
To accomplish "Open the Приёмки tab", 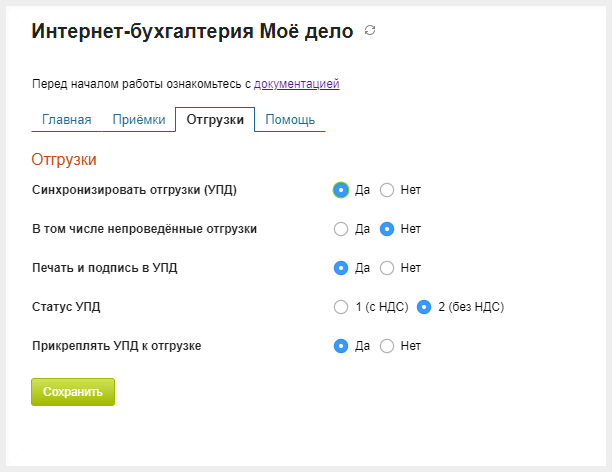I will tap(139, 120).
